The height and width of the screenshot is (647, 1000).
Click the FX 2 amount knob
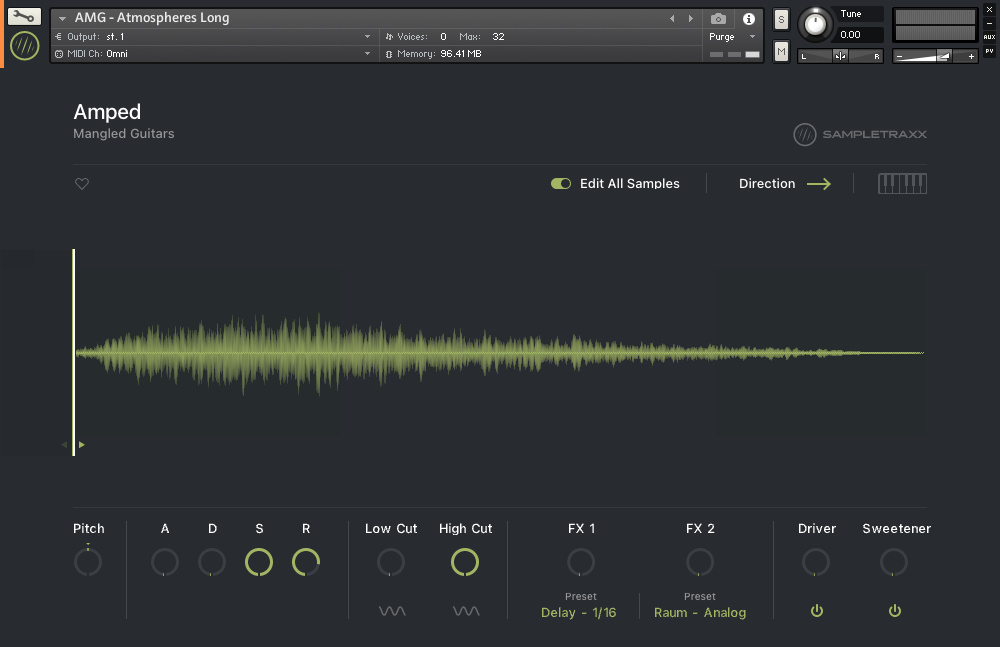click(700, 562)
